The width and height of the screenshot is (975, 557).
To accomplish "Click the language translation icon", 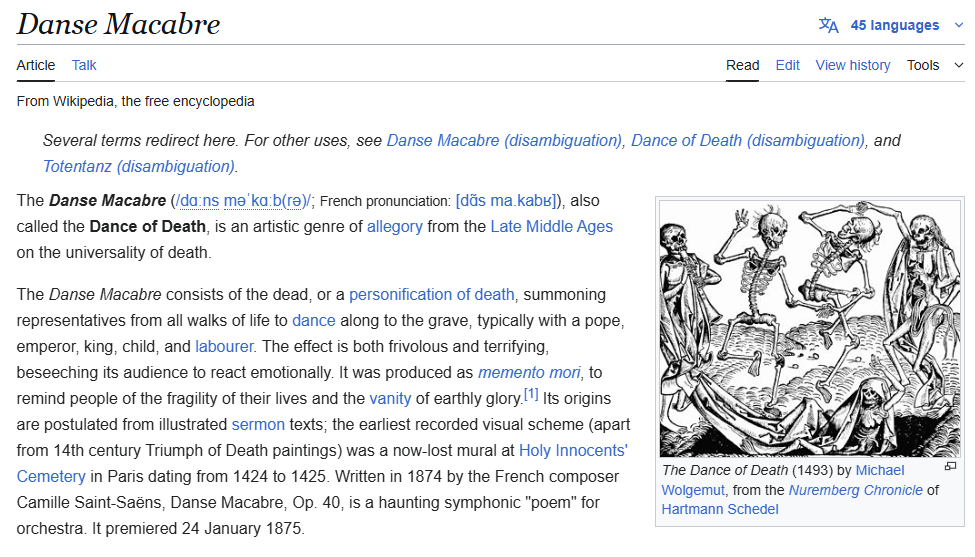I will (x=828, y=25).
